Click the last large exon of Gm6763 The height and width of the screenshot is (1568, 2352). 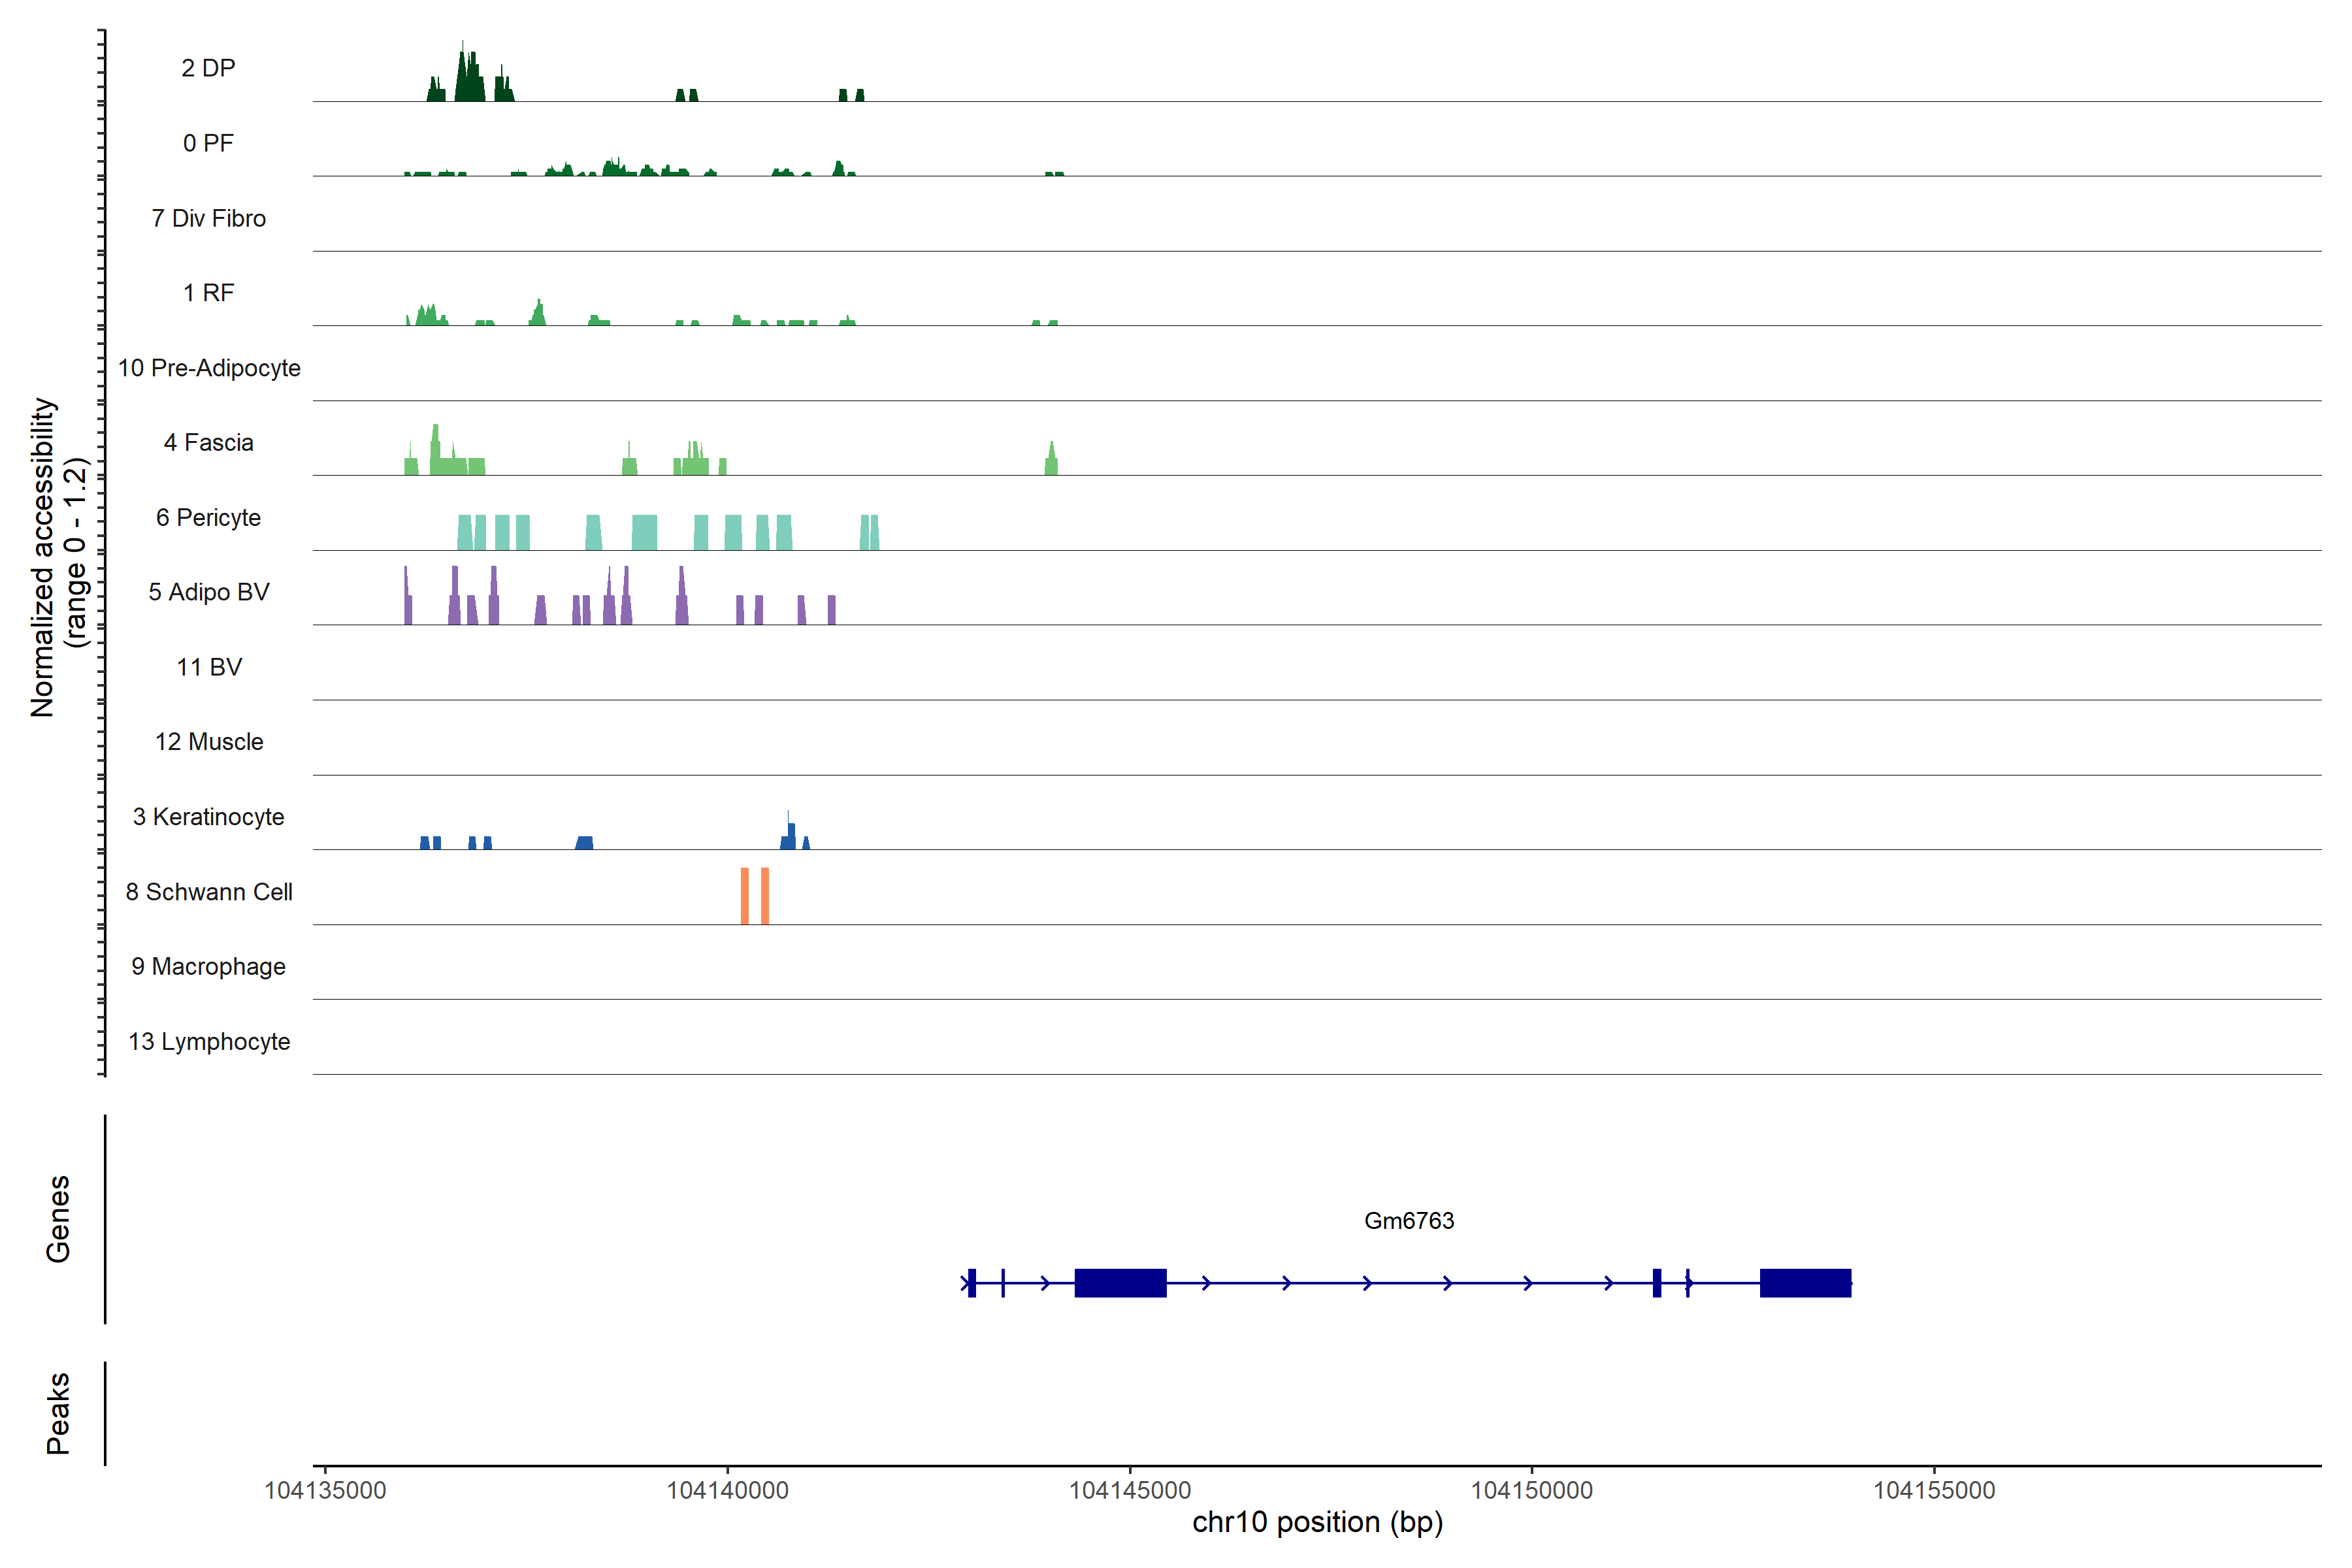click(1805, 1283)
